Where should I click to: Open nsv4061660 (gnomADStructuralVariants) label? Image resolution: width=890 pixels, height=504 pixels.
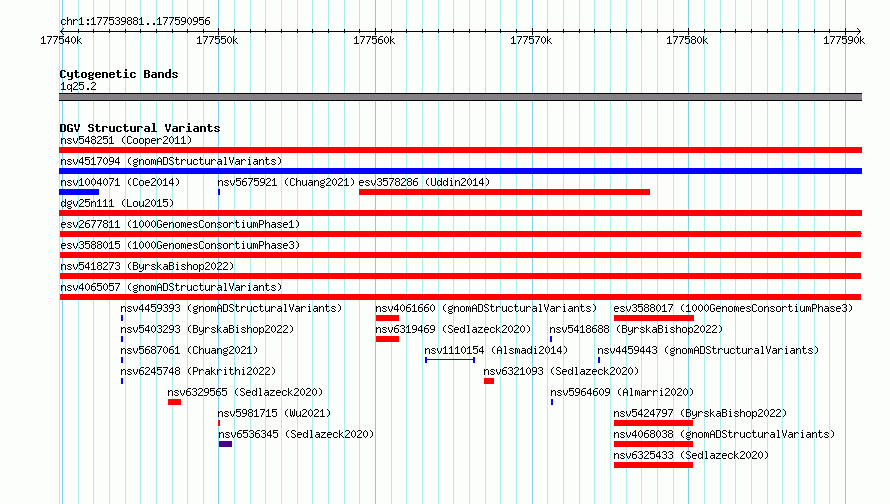coord(486,308)
